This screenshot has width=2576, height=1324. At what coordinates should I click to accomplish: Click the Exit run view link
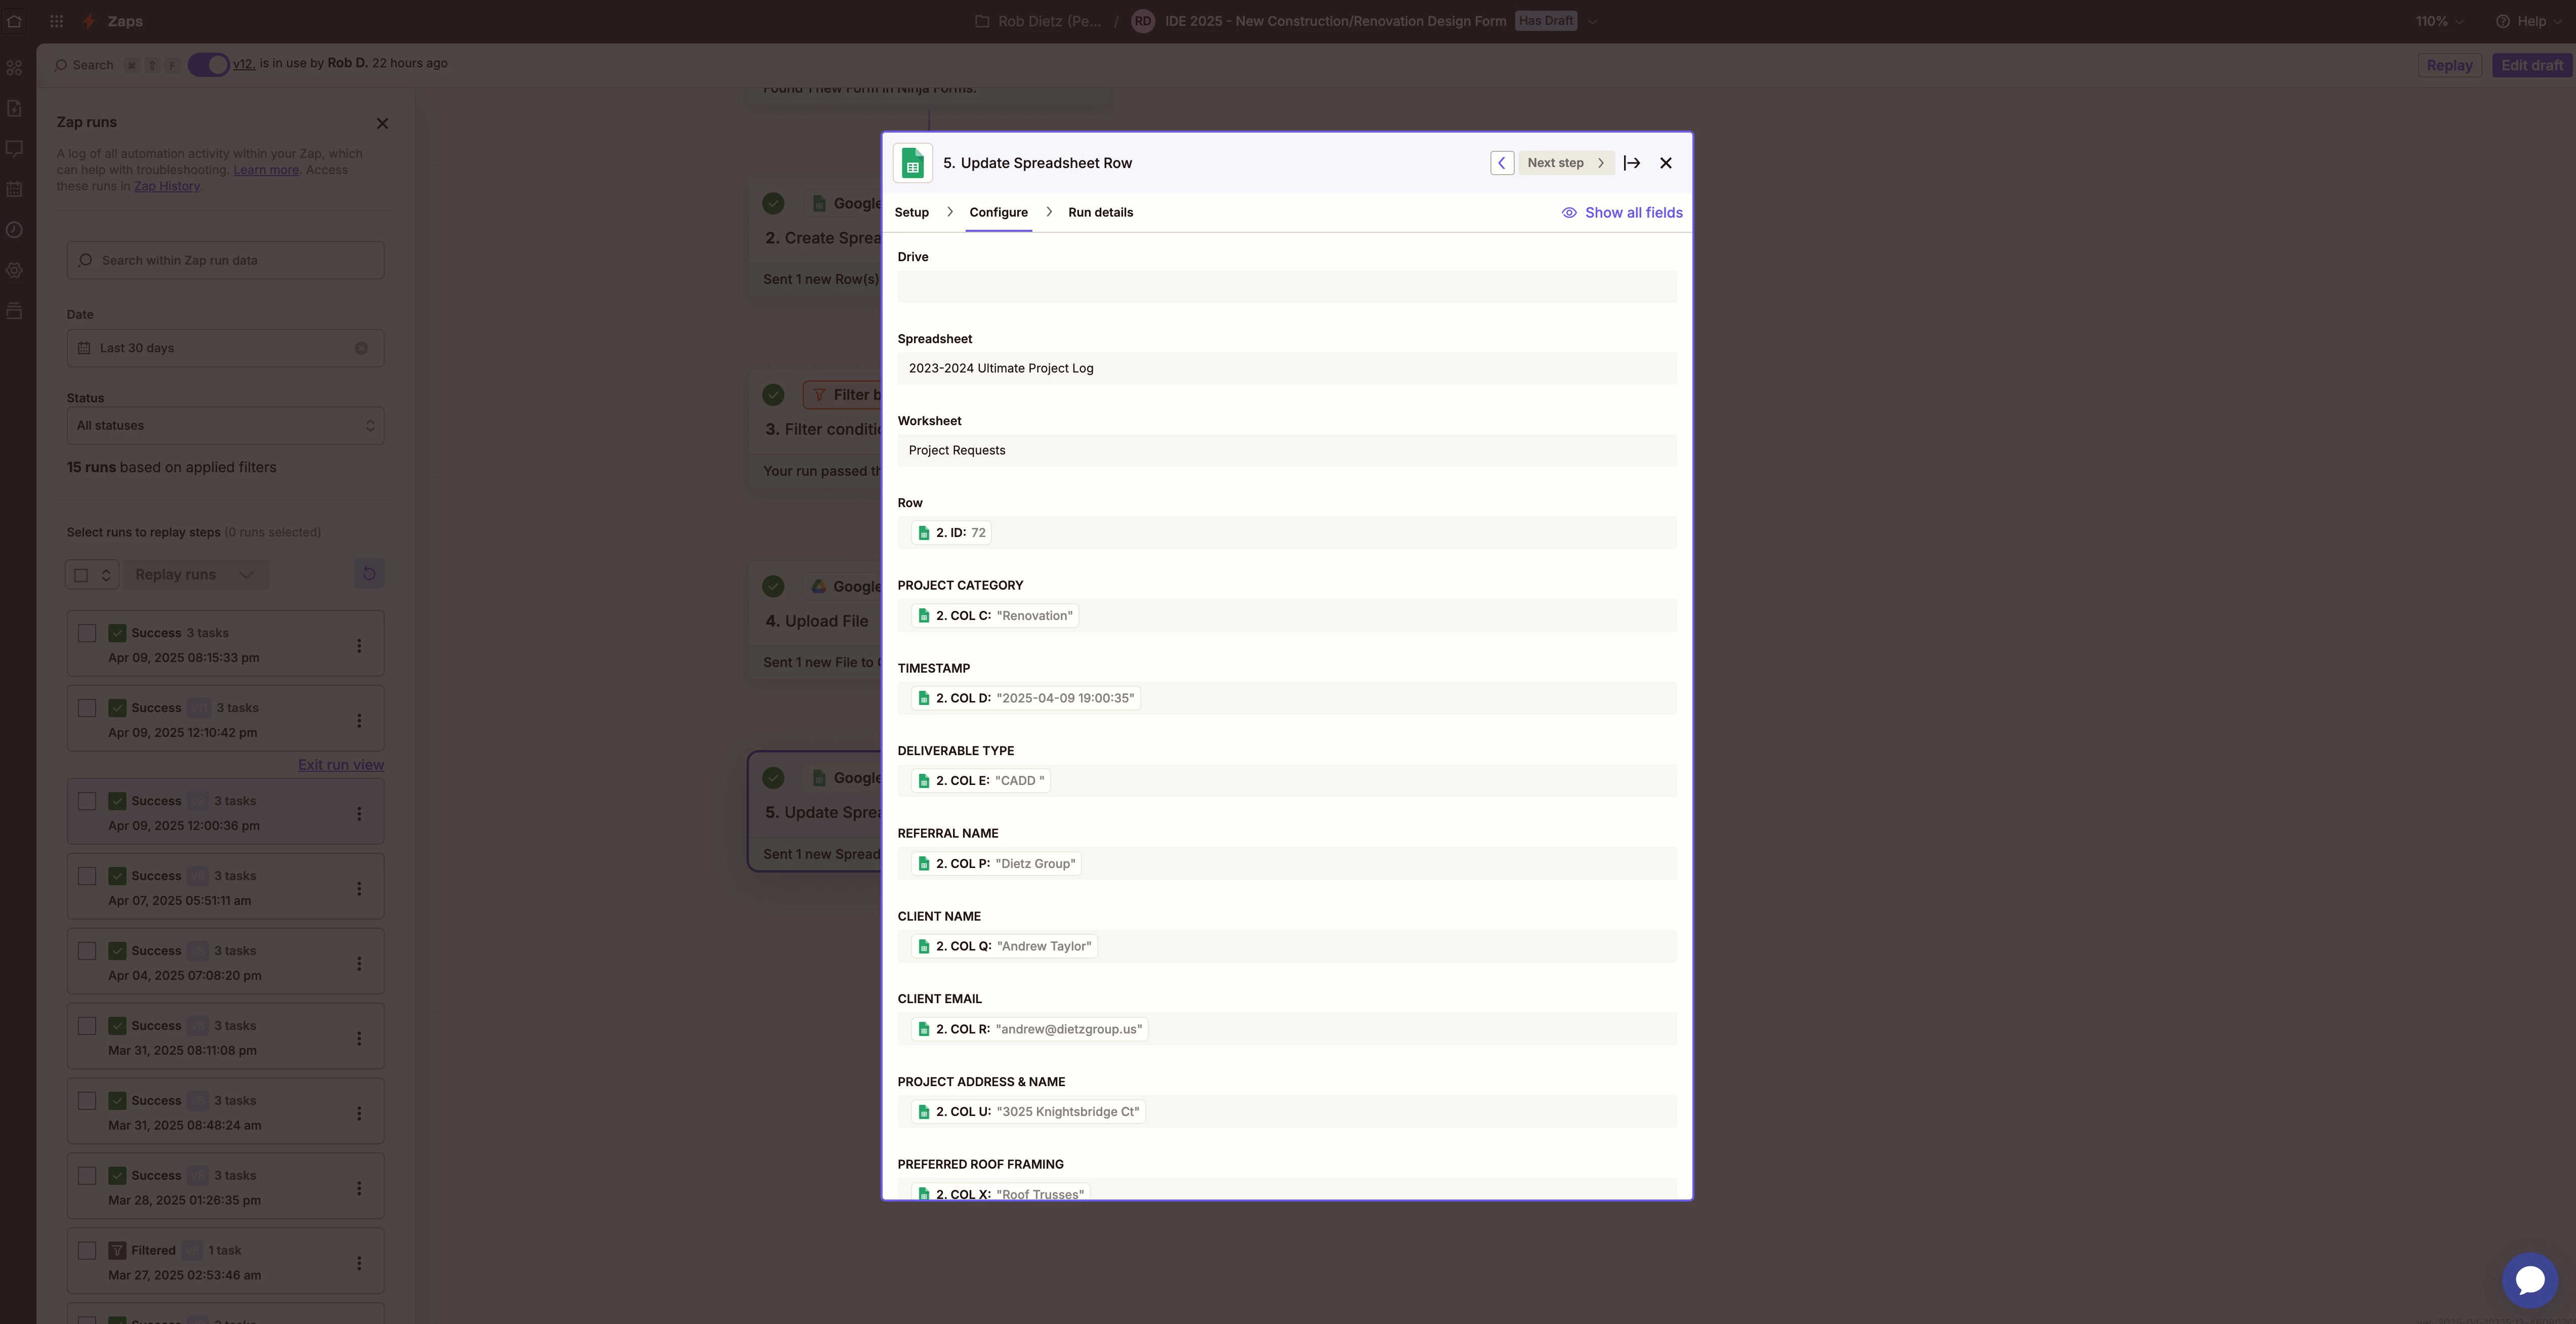[x=341, y=765]
